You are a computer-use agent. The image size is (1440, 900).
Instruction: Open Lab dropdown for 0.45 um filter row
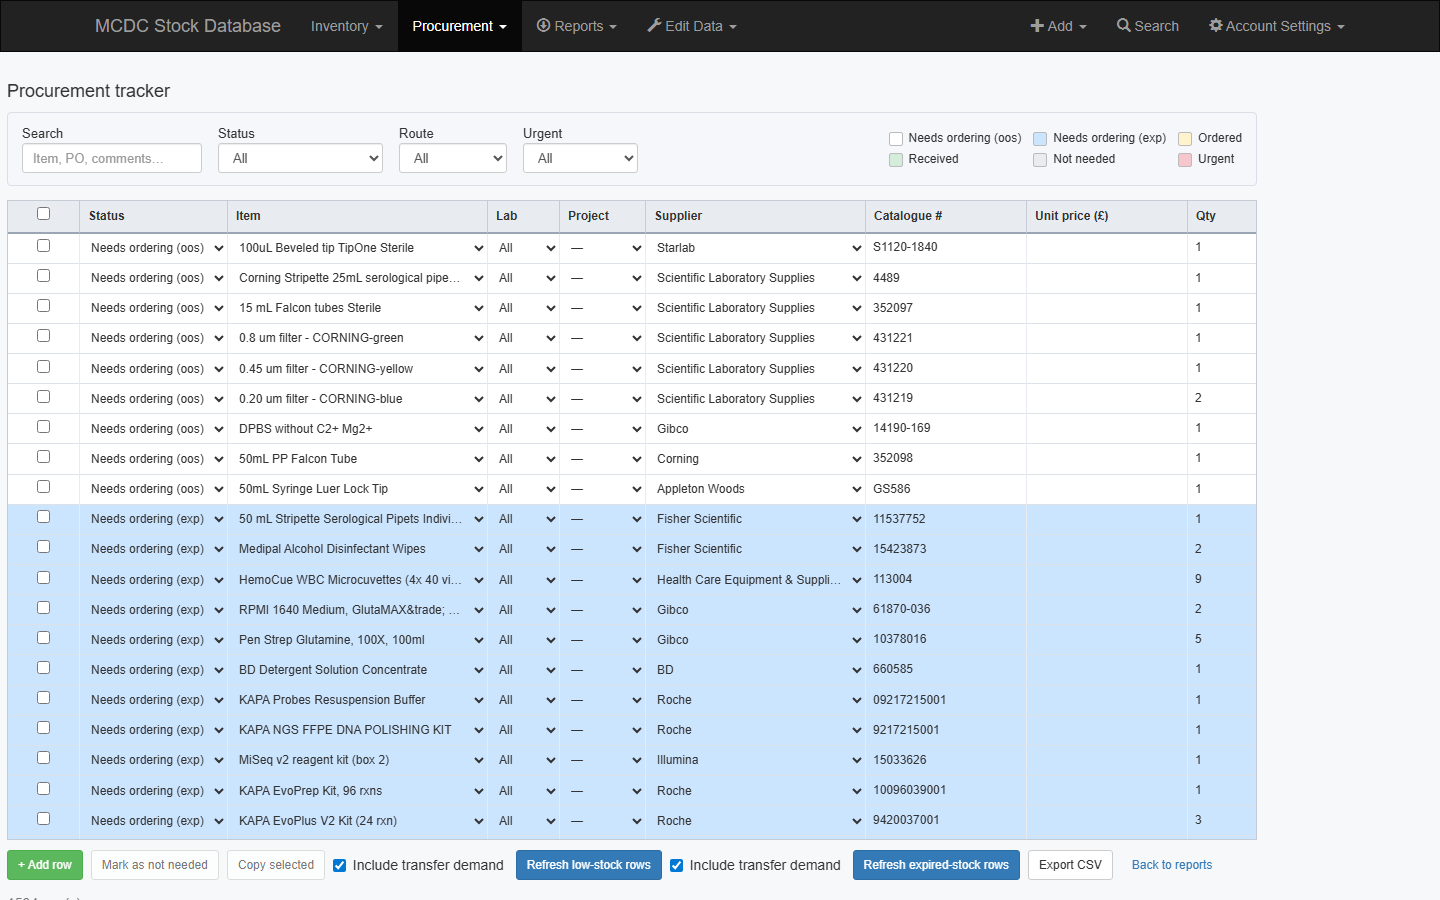(x=526, y=369)
